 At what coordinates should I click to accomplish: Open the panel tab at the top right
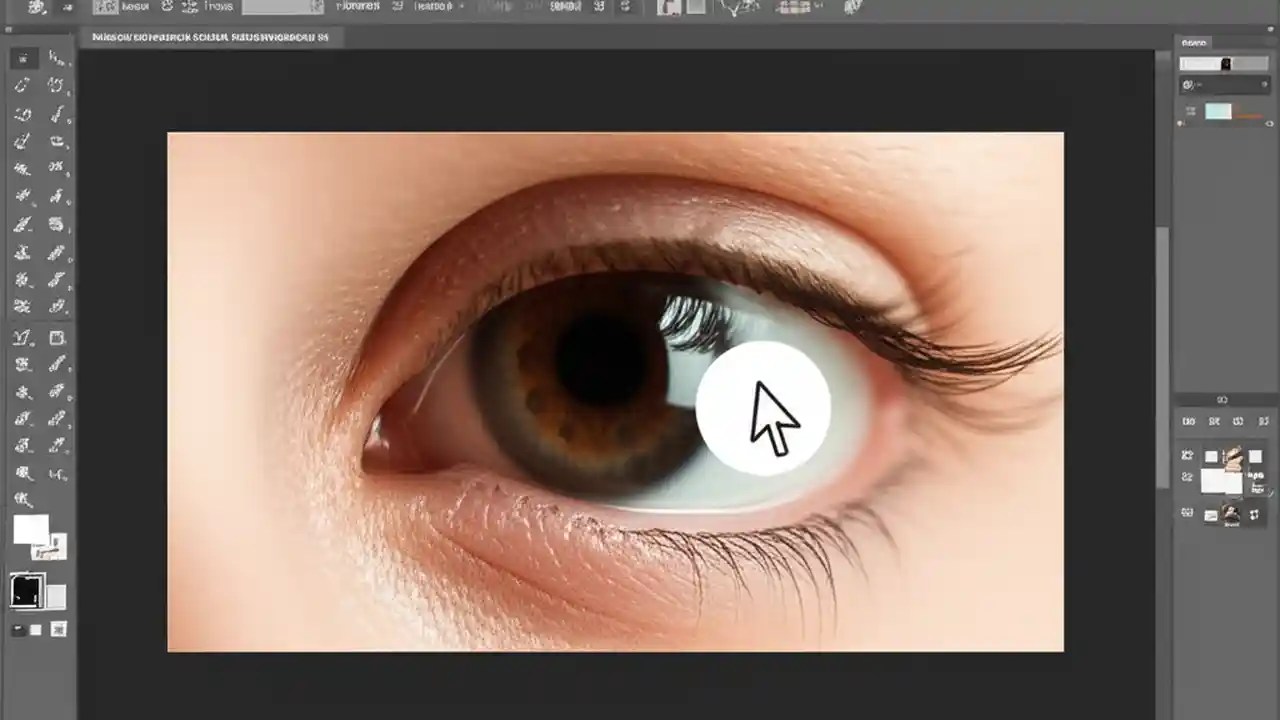[1196, 43]
